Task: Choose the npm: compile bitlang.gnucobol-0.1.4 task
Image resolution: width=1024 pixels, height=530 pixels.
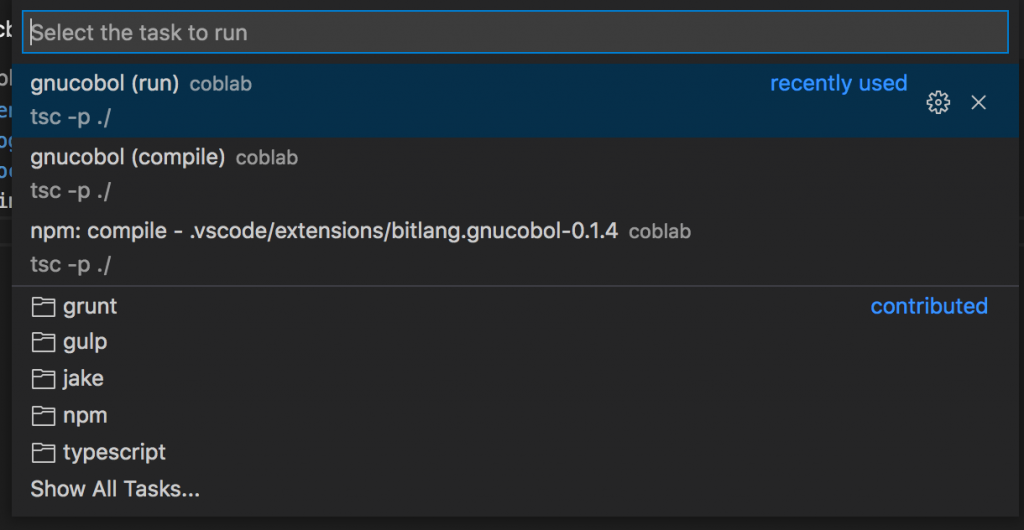Action: [515, 247]
